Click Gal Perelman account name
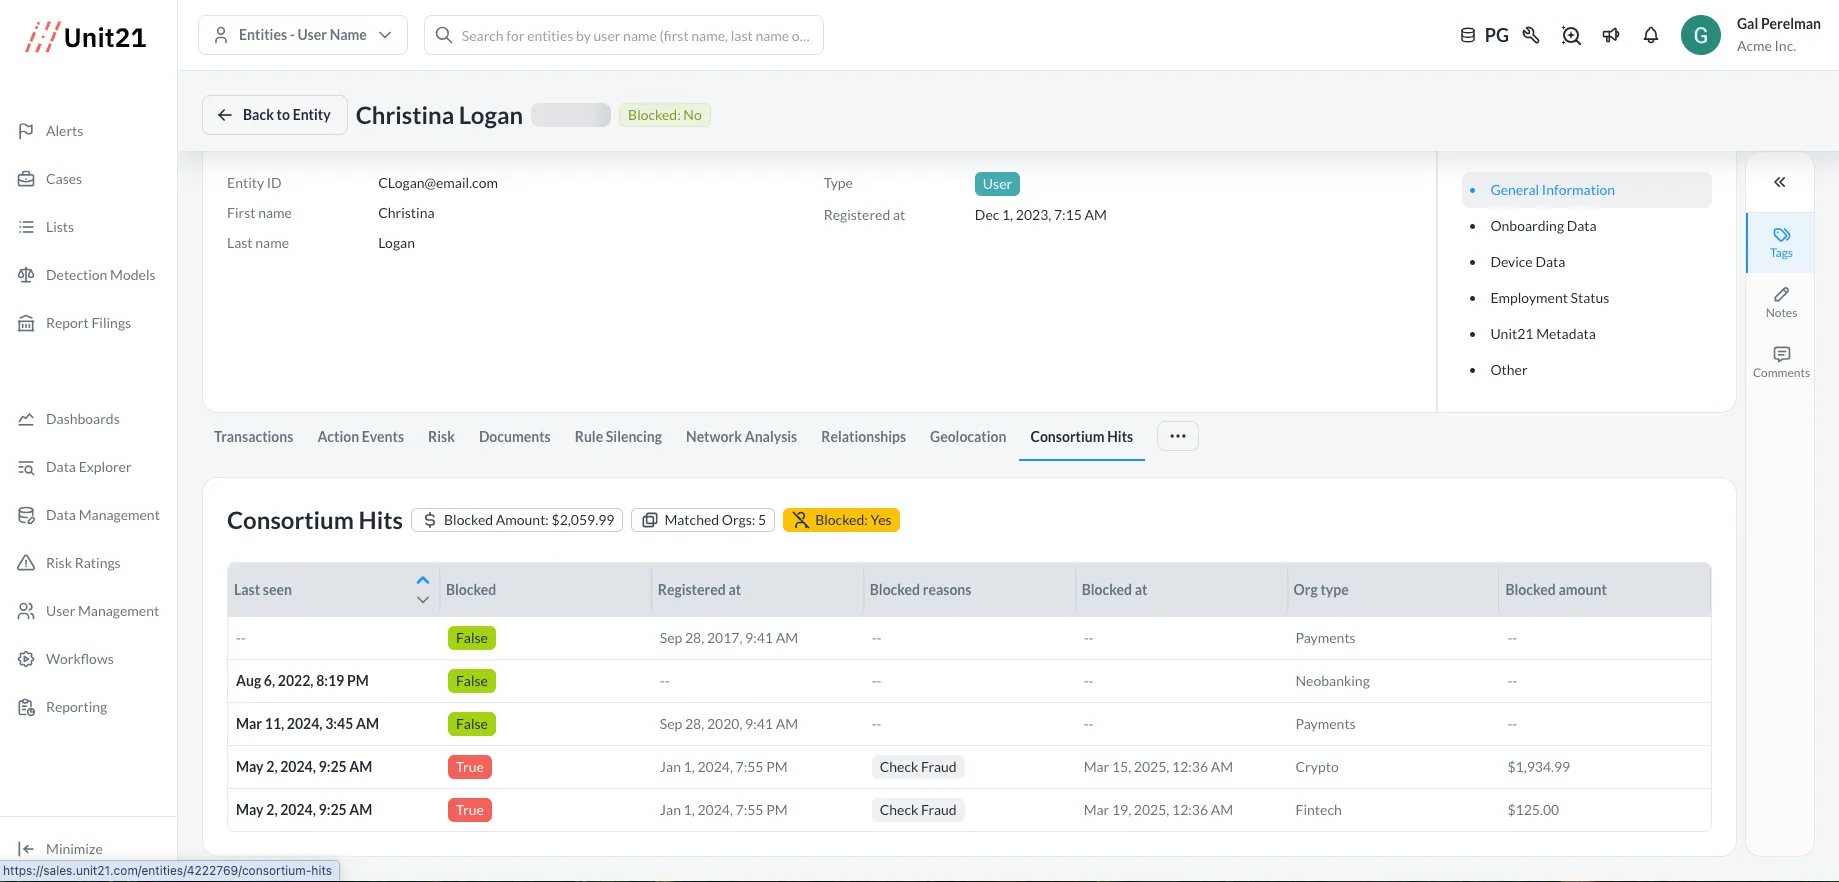Image resolution: width=1839 pixels, height=882 pixels. (1778, 24)
